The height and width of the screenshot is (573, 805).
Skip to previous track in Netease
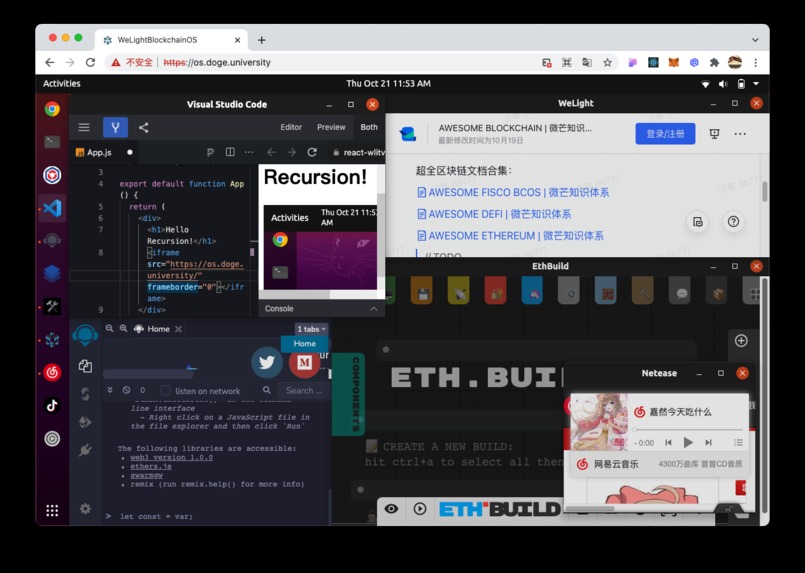668,442
